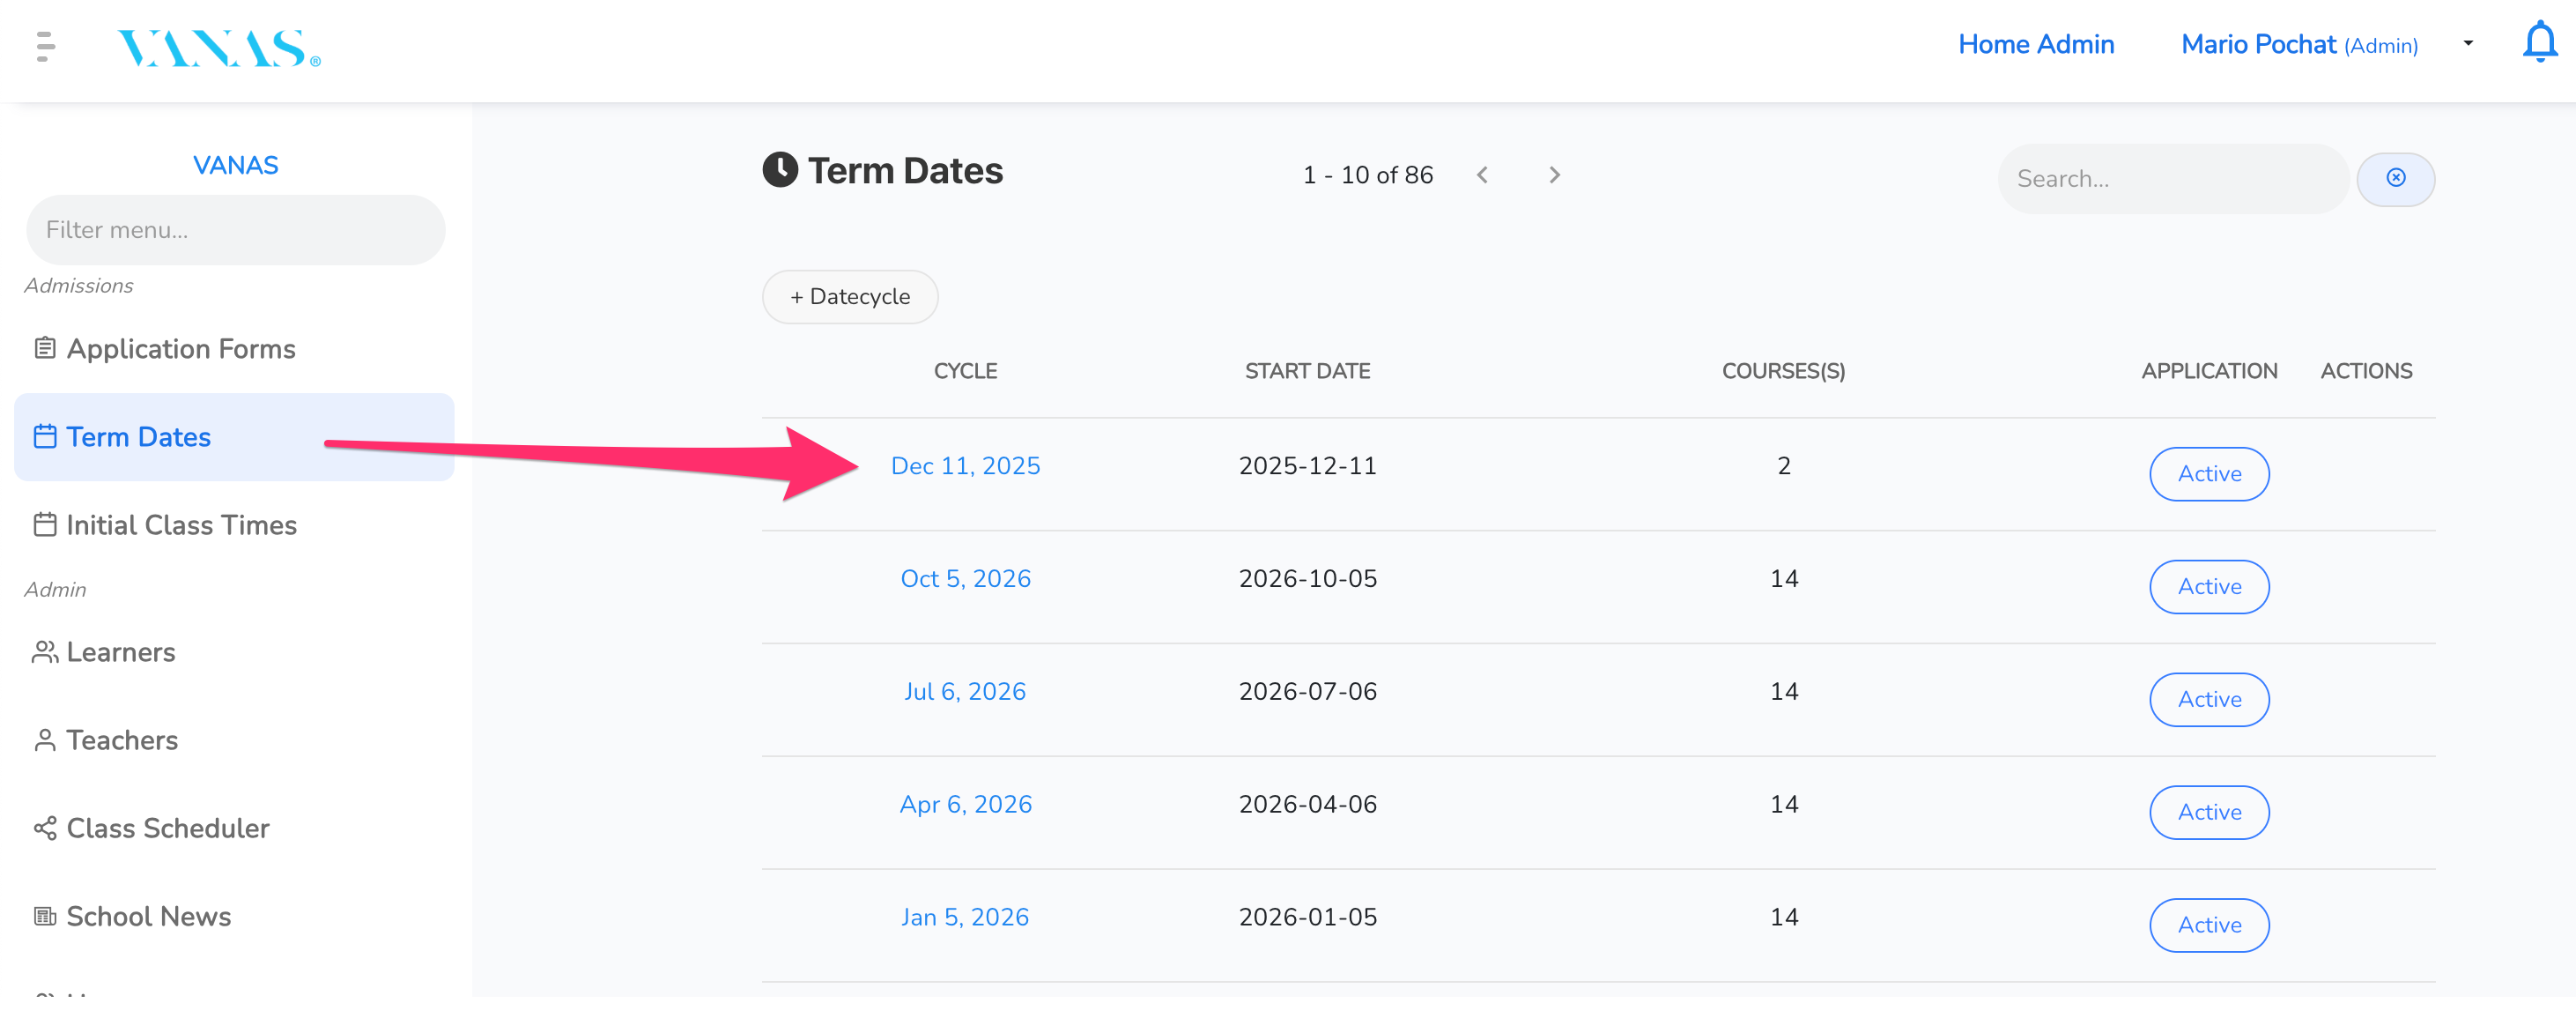Clear search with the circled X icon

[x=2395, y=178]
